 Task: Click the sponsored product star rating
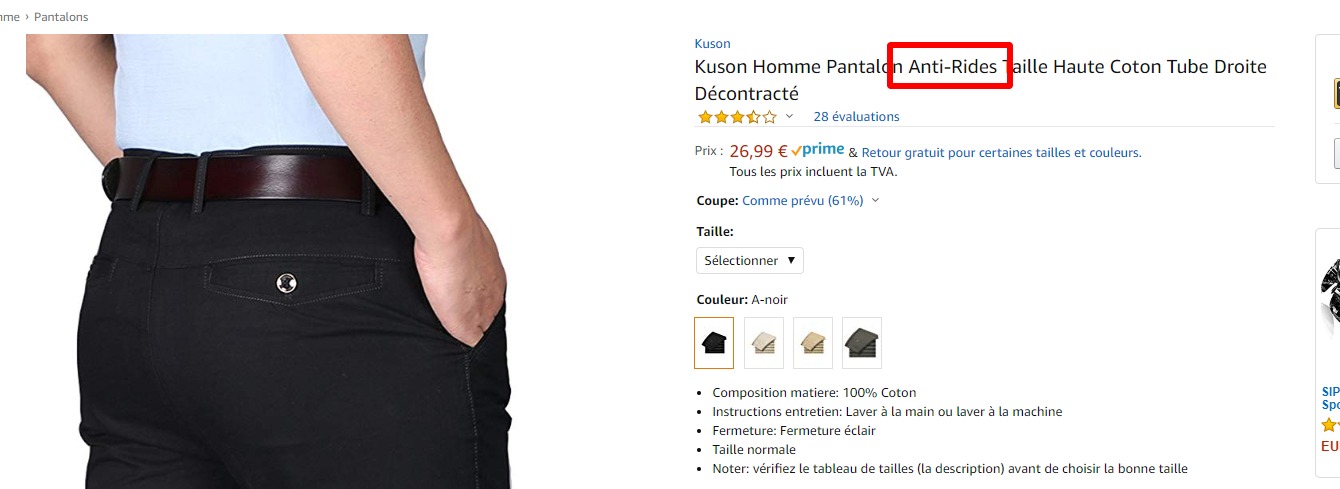tap(1331, 424)
